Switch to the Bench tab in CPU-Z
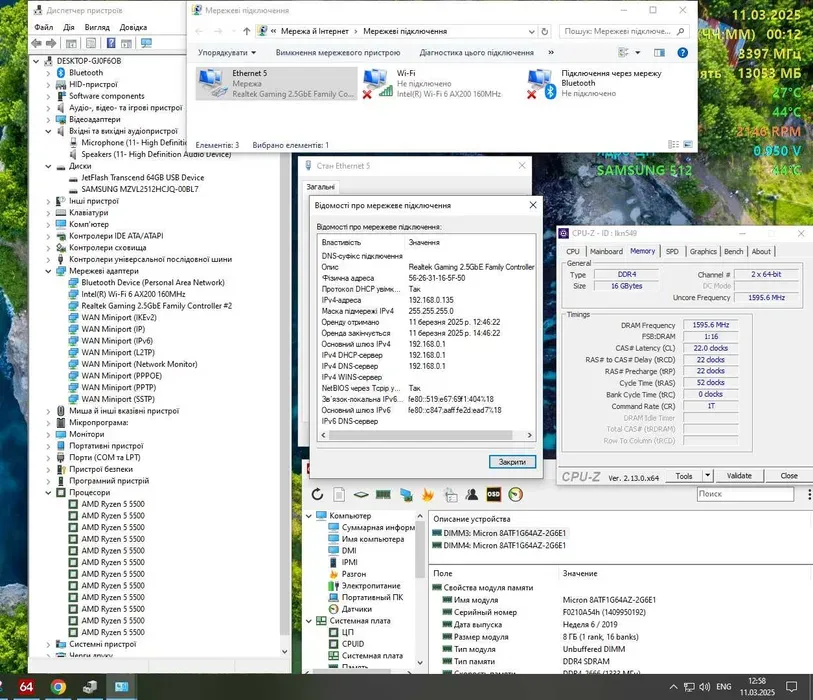The width and height of the screenshot is (813, 700). point(734,251)
